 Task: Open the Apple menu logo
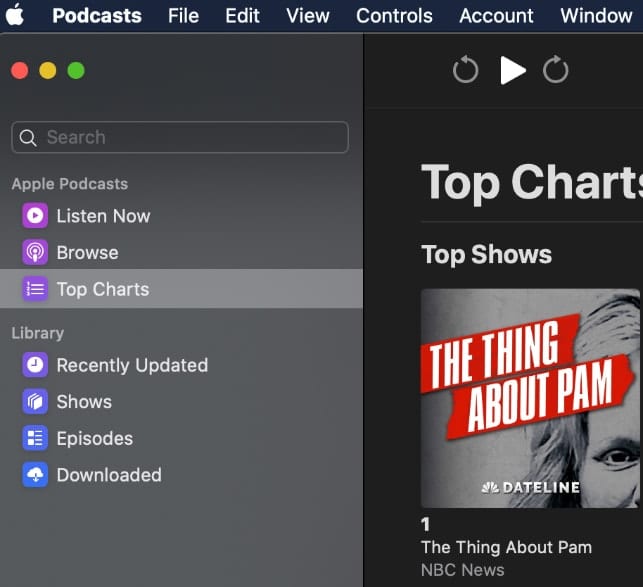click(x=15, y=15)
